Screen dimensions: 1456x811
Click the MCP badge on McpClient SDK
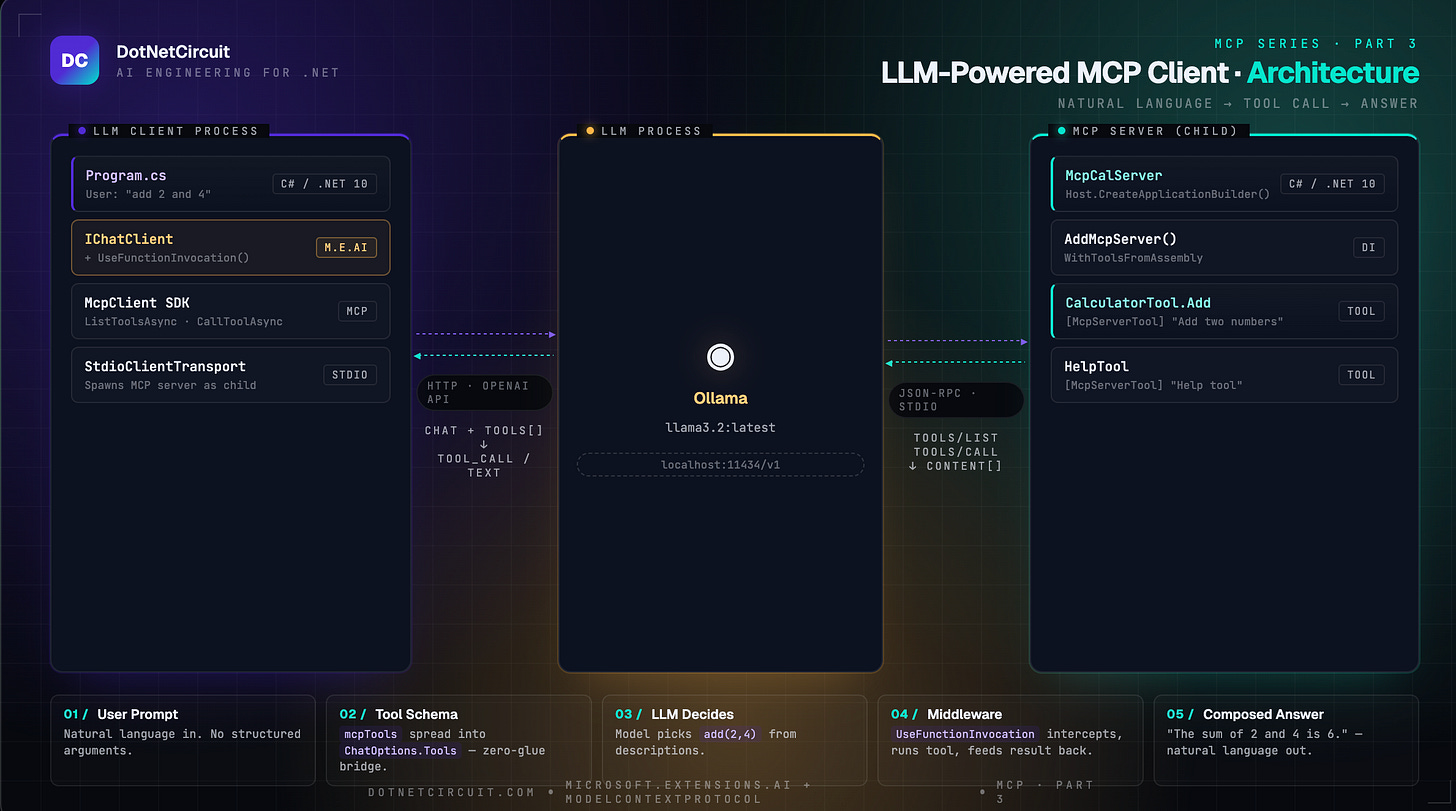tap(358, 311)
